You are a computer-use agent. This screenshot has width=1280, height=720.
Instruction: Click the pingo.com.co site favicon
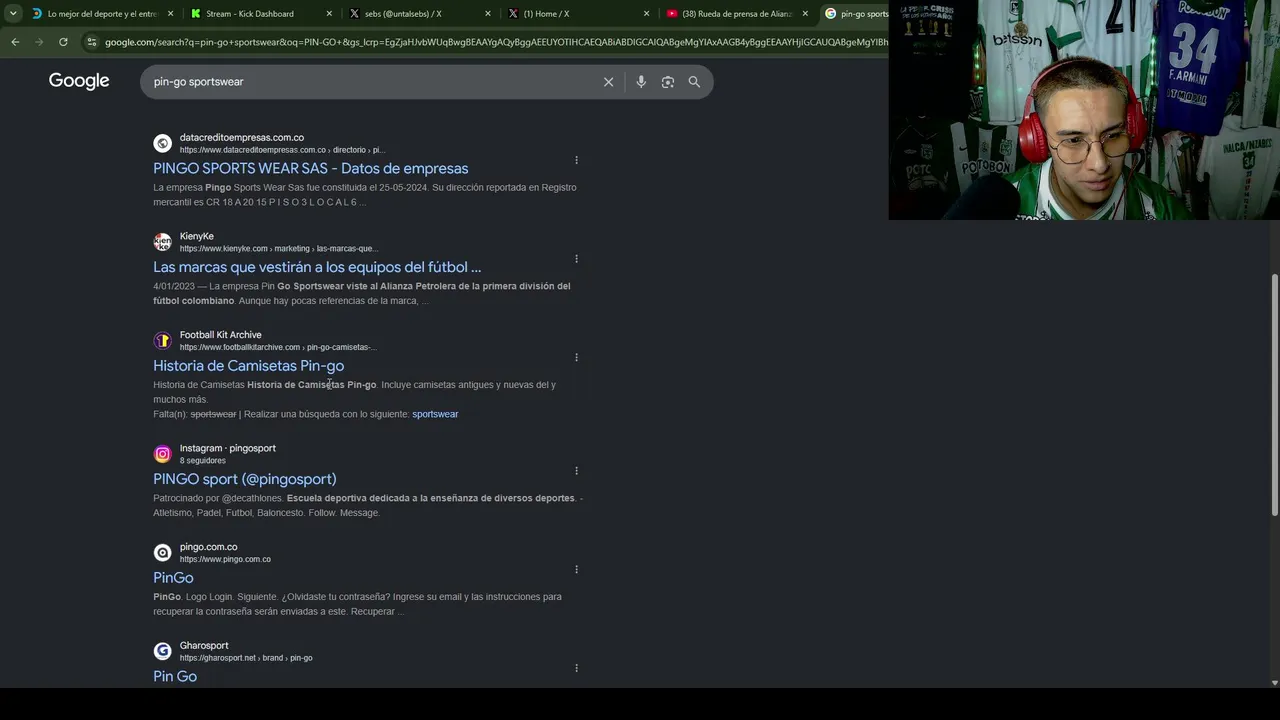coord(162,553)
